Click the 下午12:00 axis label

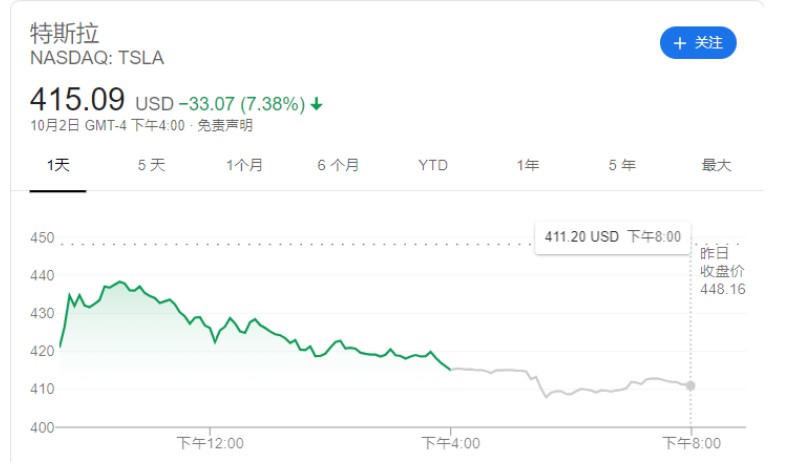pyautogui.click(x=210, y=442)
